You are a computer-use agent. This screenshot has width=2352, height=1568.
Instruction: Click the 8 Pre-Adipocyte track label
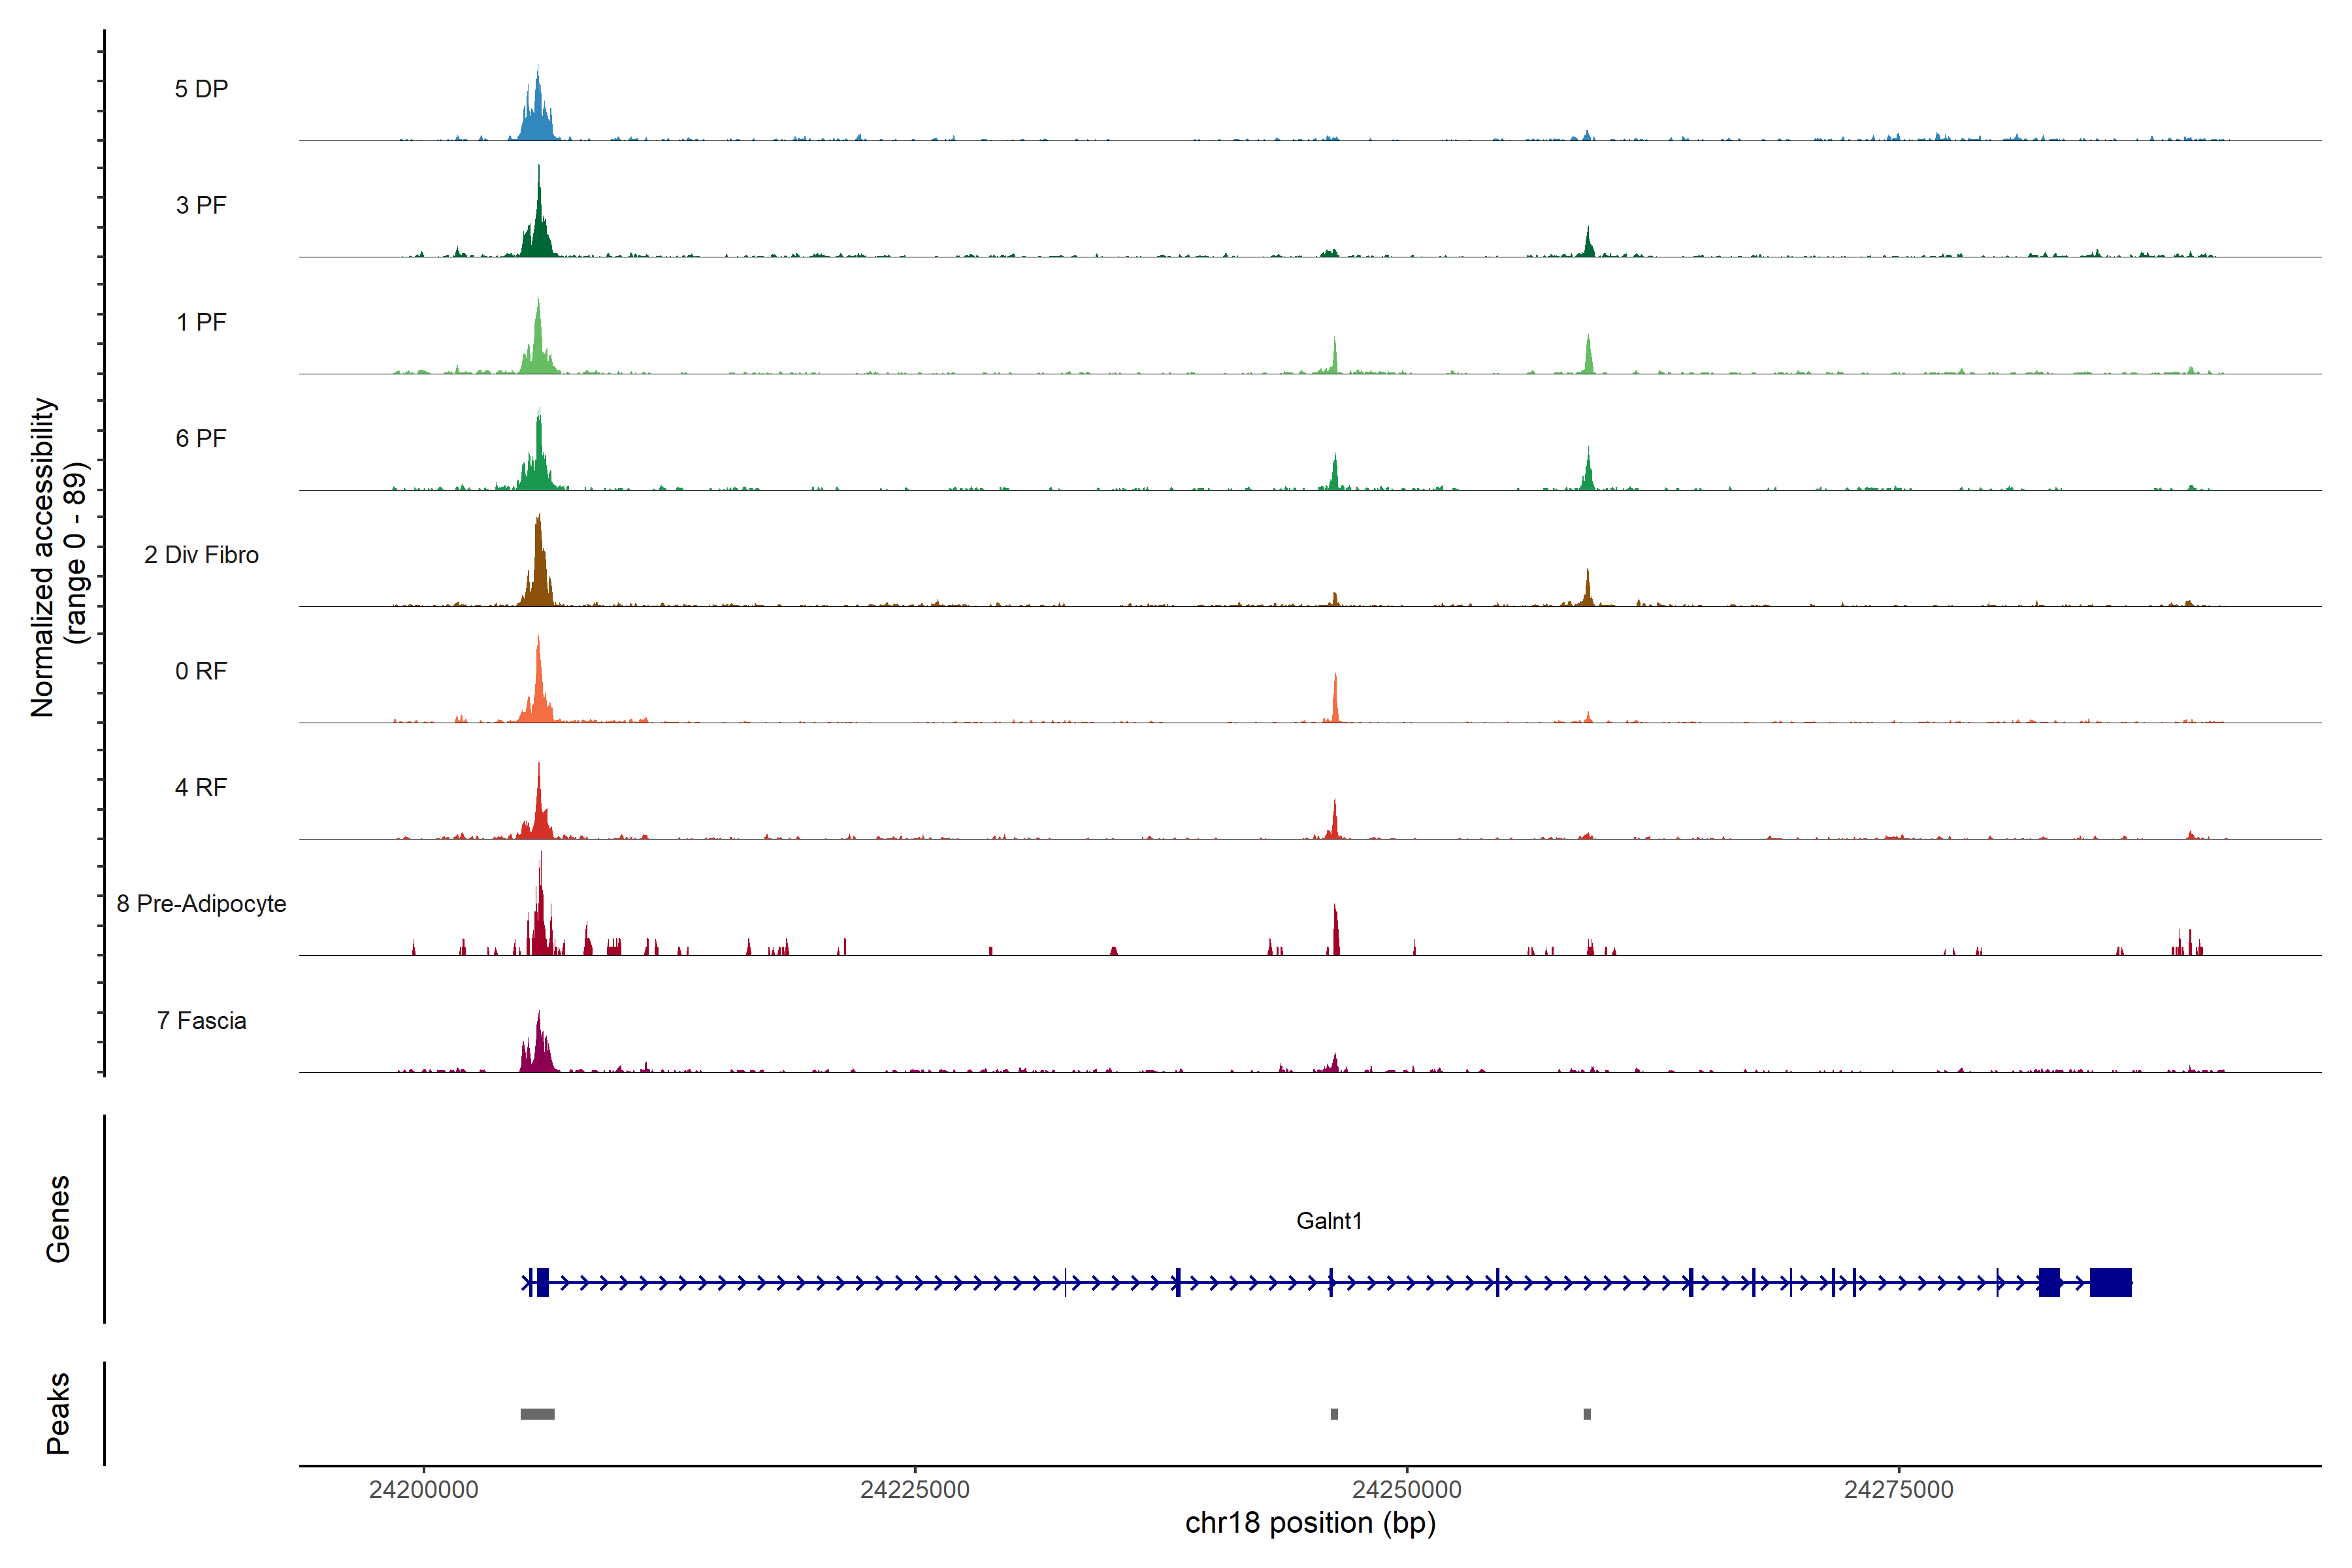coord(201,903)
